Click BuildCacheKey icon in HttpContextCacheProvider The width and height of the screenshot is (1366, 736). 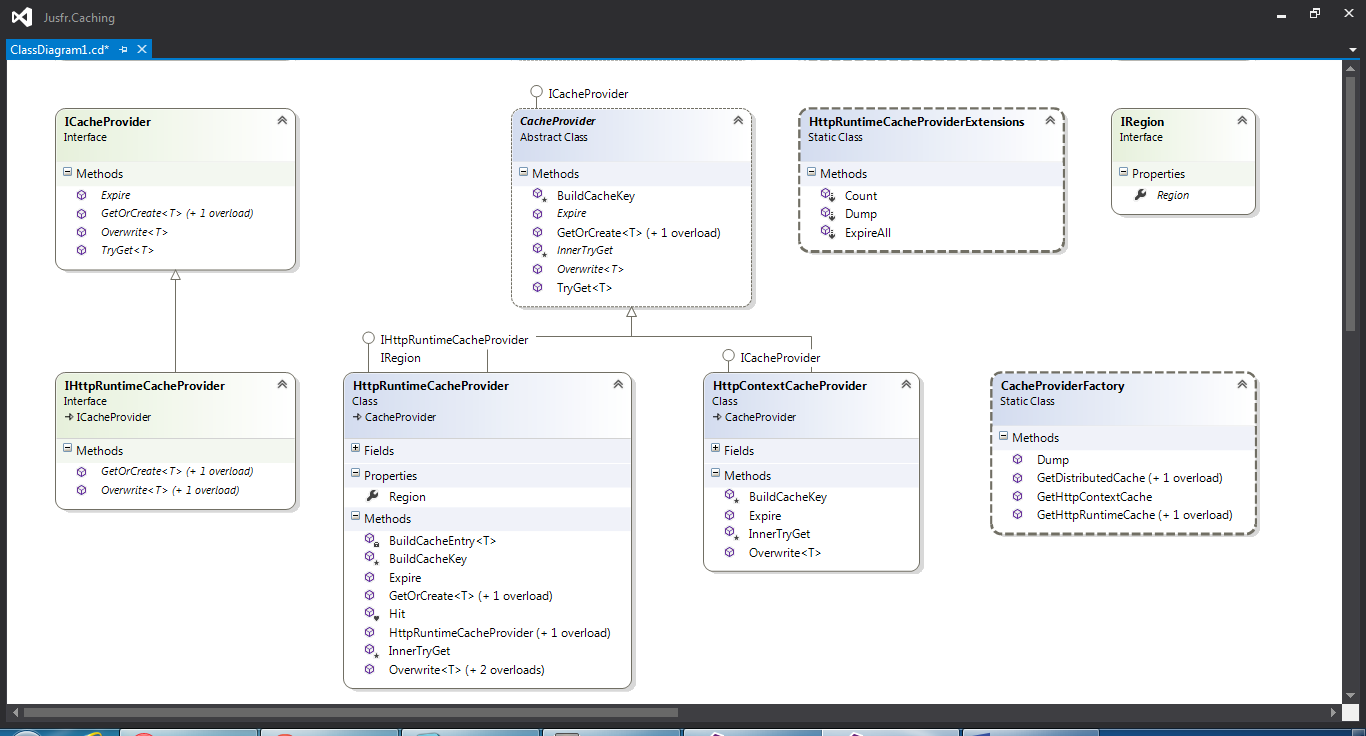pos(730,496)
